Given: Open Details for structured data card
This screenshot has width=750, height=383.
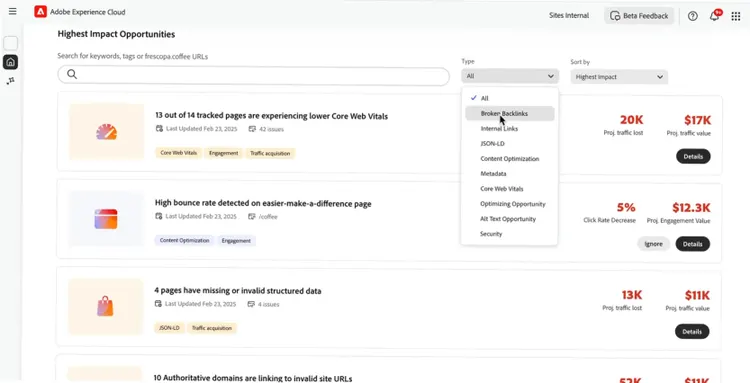Looking at the screenshot, I should [692, 331].
